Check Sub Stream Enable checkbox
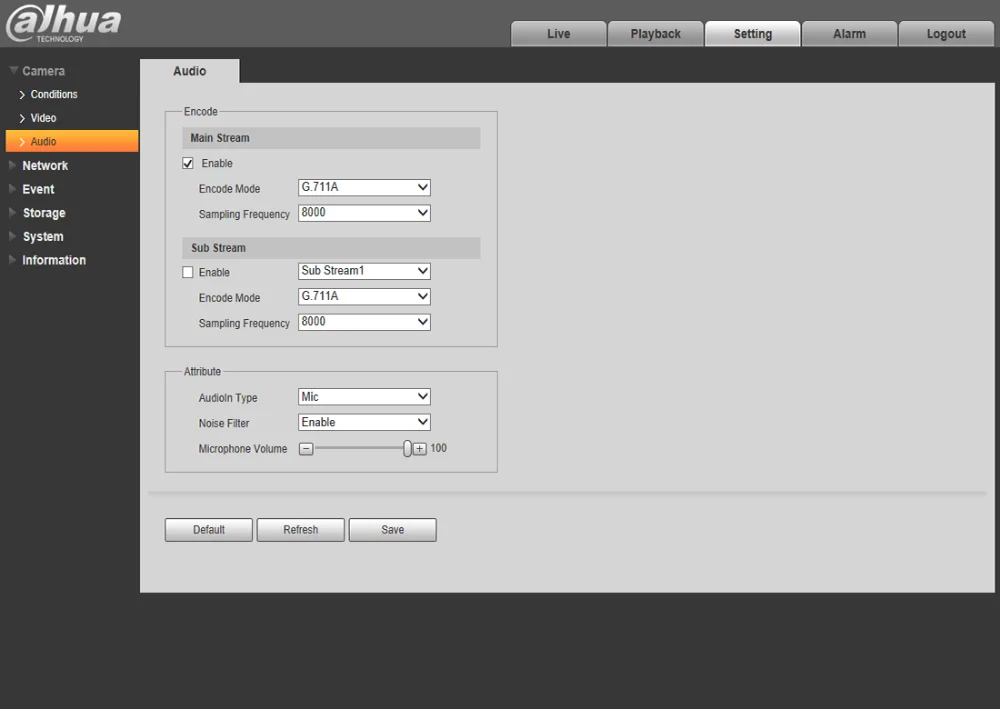1000x709 pixels. (188, 272)
